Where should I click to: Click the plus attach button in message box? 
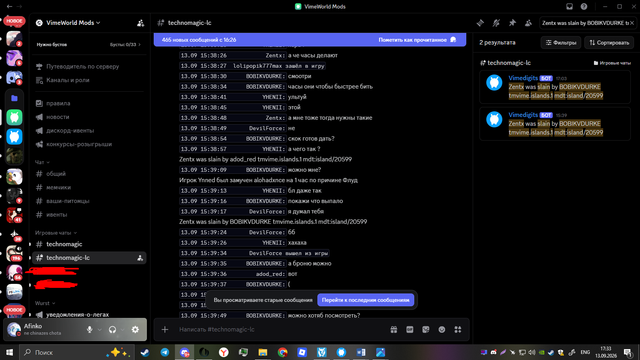pyautogui.click(x=164, y=329)
